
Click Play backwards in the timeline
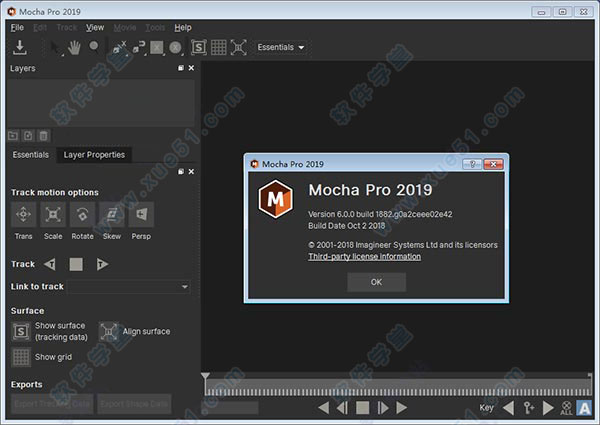pyautogui.click(x=324, y=408)
